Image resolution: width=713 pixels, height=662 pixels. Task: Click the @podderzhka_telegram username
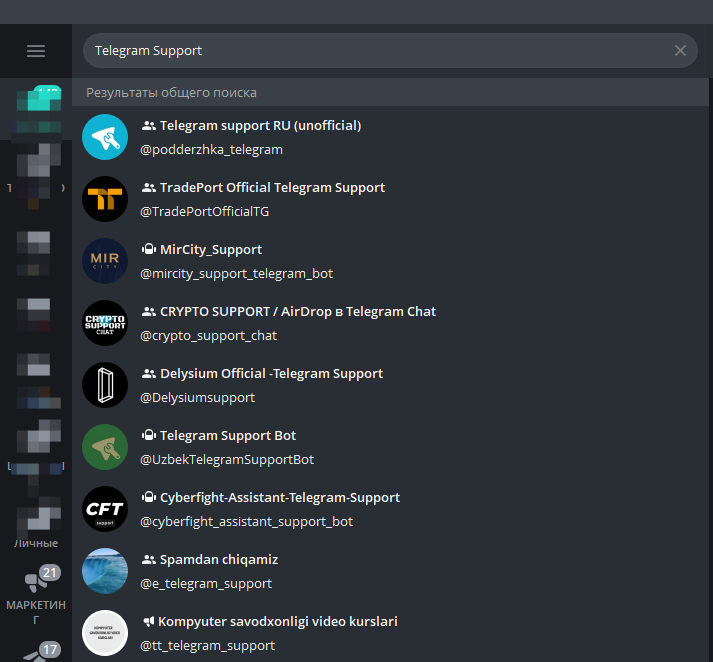(211, 150)
